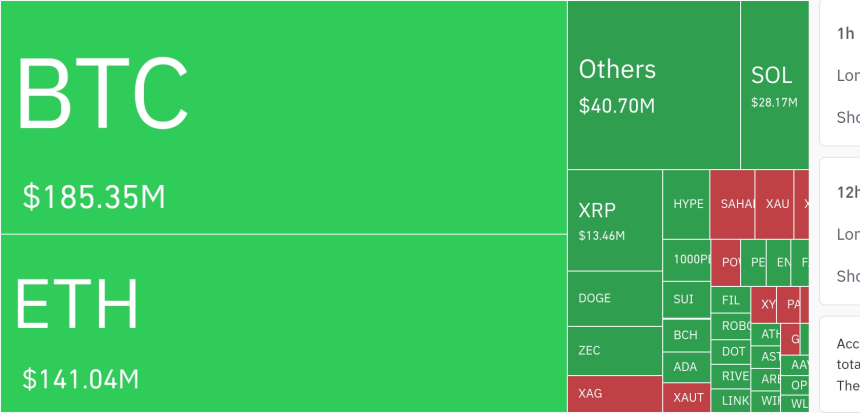The height and width of the screenshot is (413, 860).
Task: Open the 1h liquidation card
Action: point(839,70)
